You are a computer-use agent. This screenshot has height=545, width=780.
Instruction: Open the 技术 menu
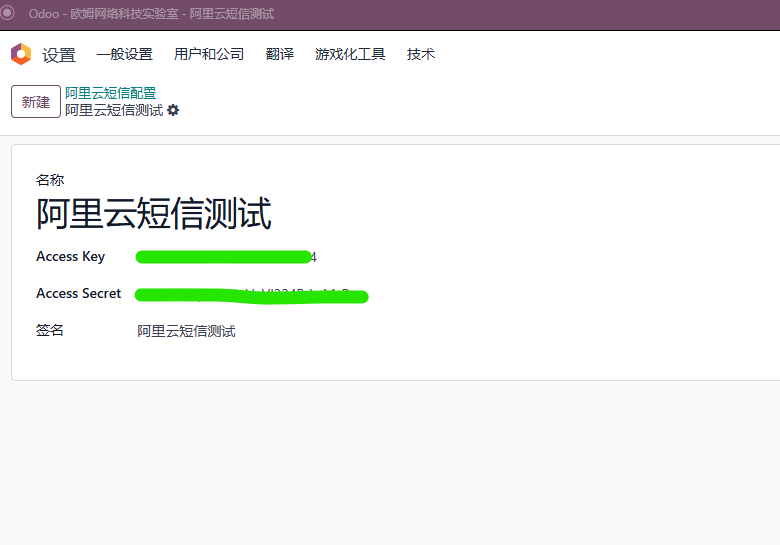[x=421, y=54]
